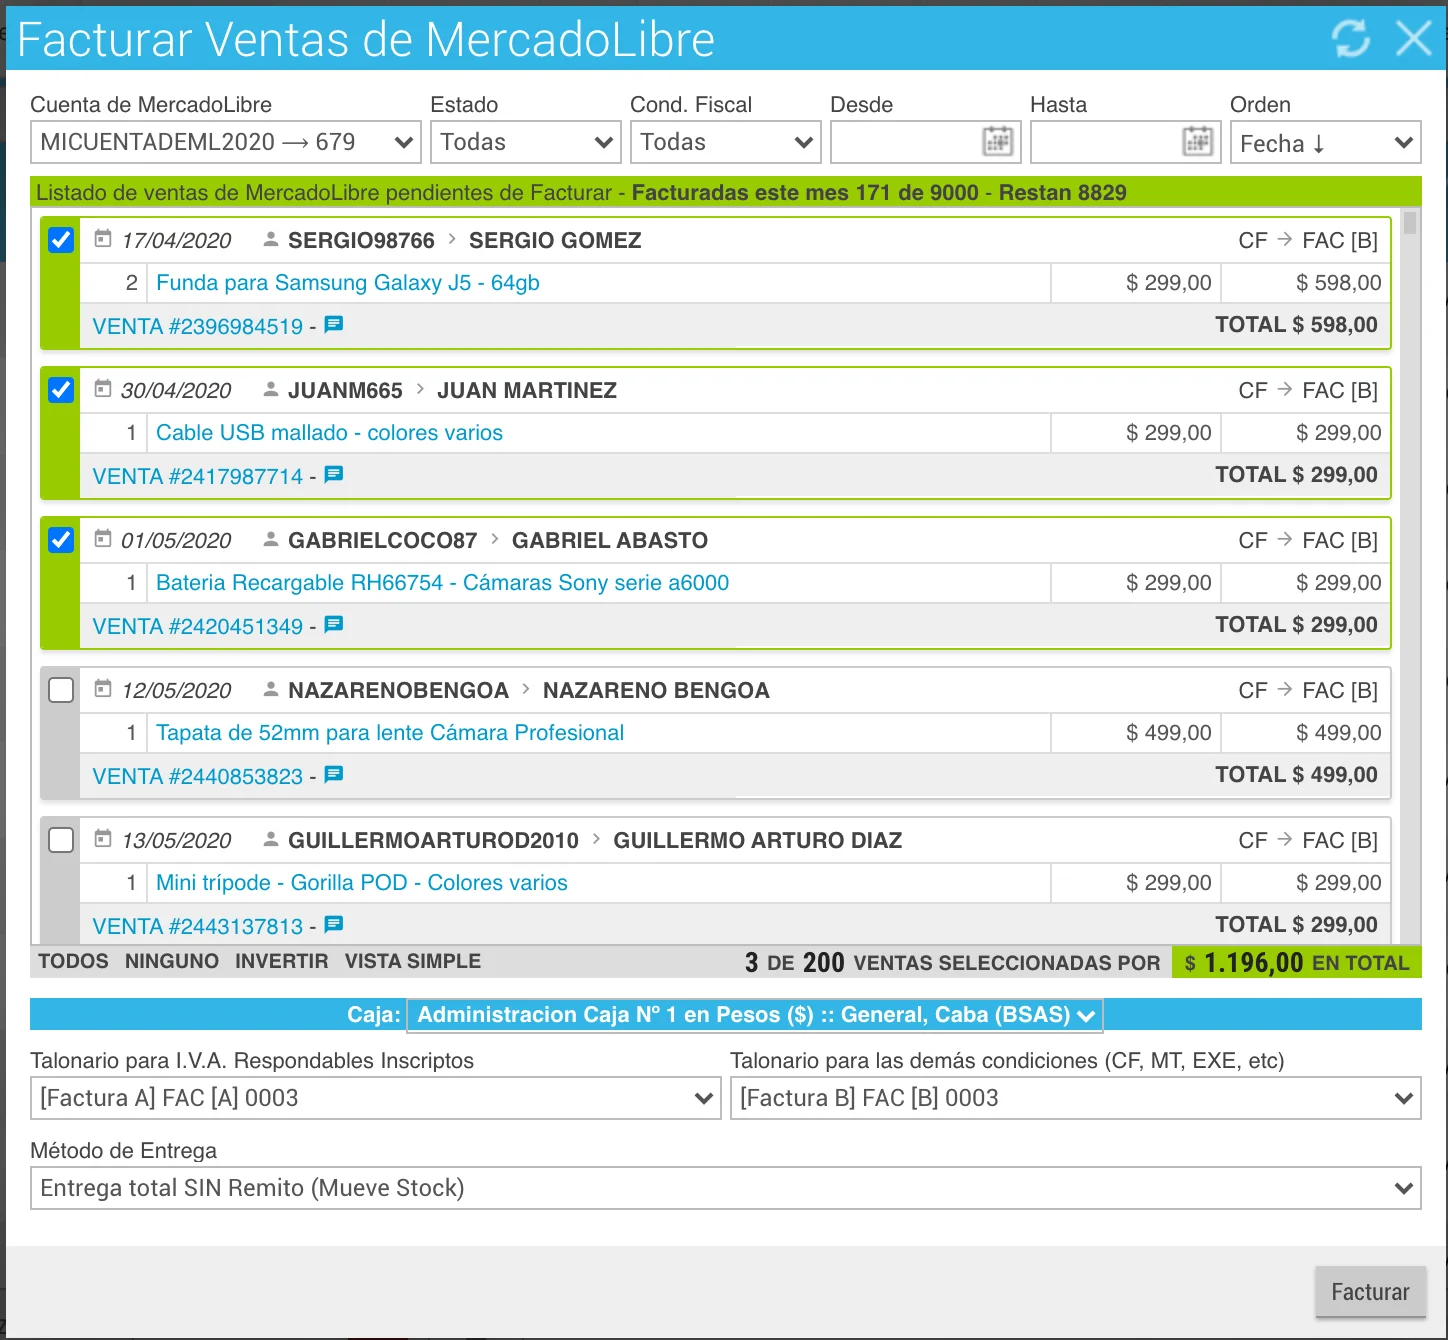Viewport: 1448px width, 1340px height.
Task: Expand the Cuenta de MercadoLibre dropdown
Action: 225,142
